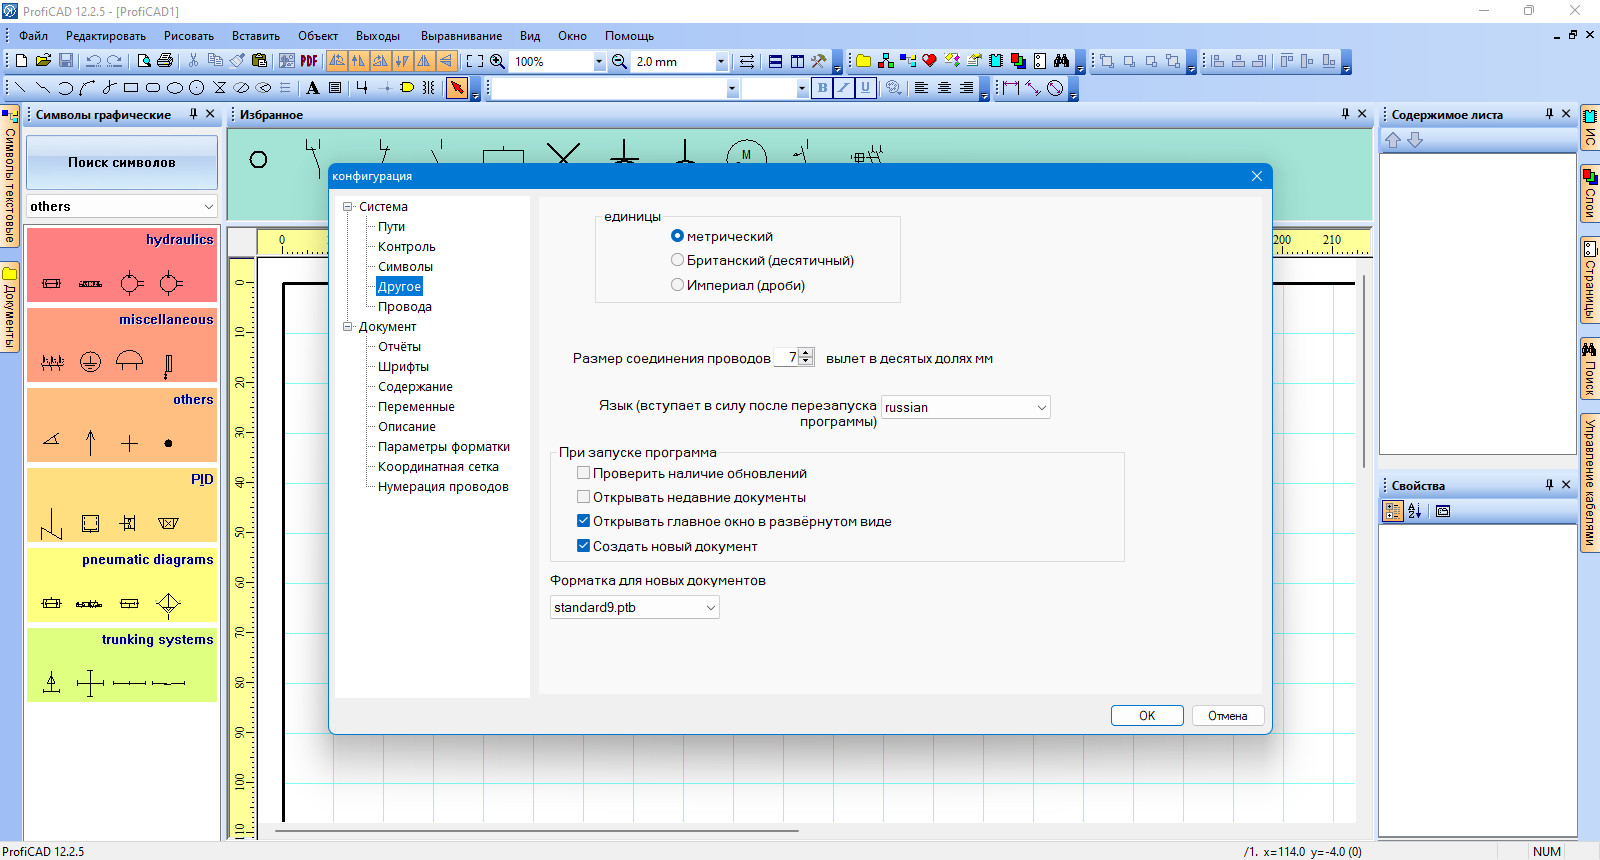Click the pink hydraulics symbol category
This screenshot has height=860, width=1600.
coord(122,265)
